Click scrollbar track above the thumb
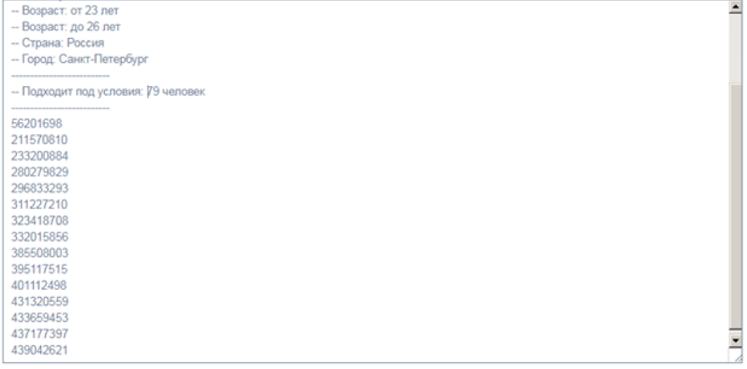This screenshot has width=747, height=369. pyautogui.click(x=736, y=49)
